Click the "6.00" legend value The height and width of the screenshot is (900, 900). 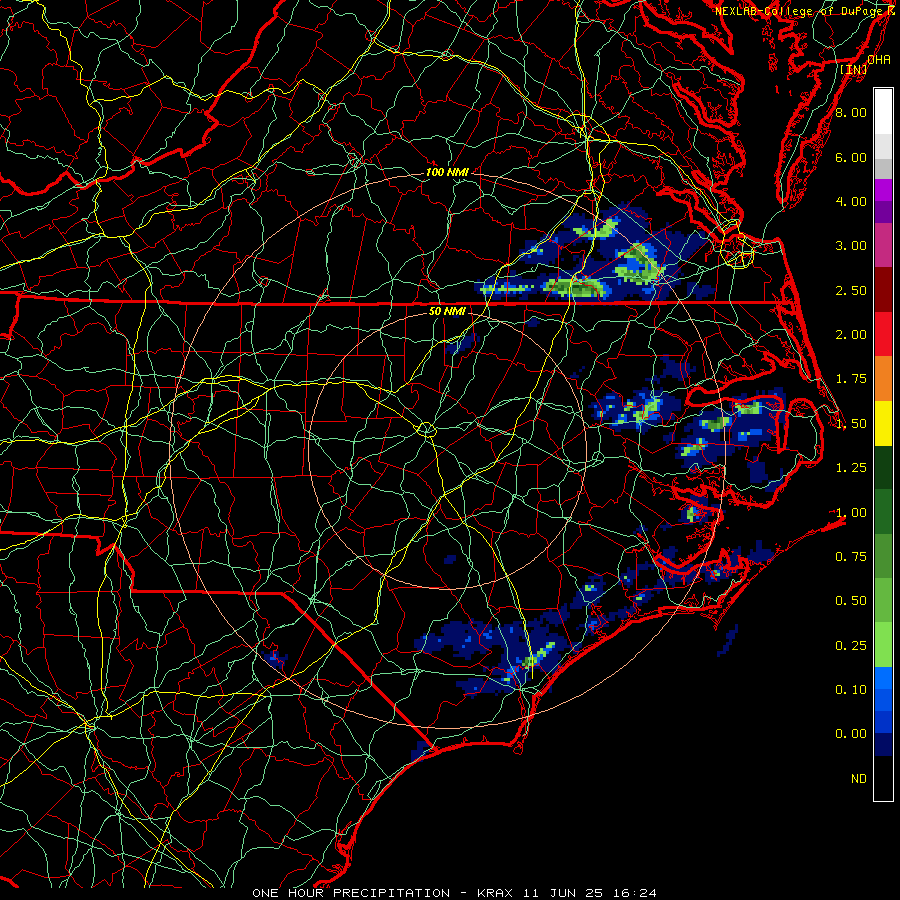pyautogui.click(x=851, y=157)
